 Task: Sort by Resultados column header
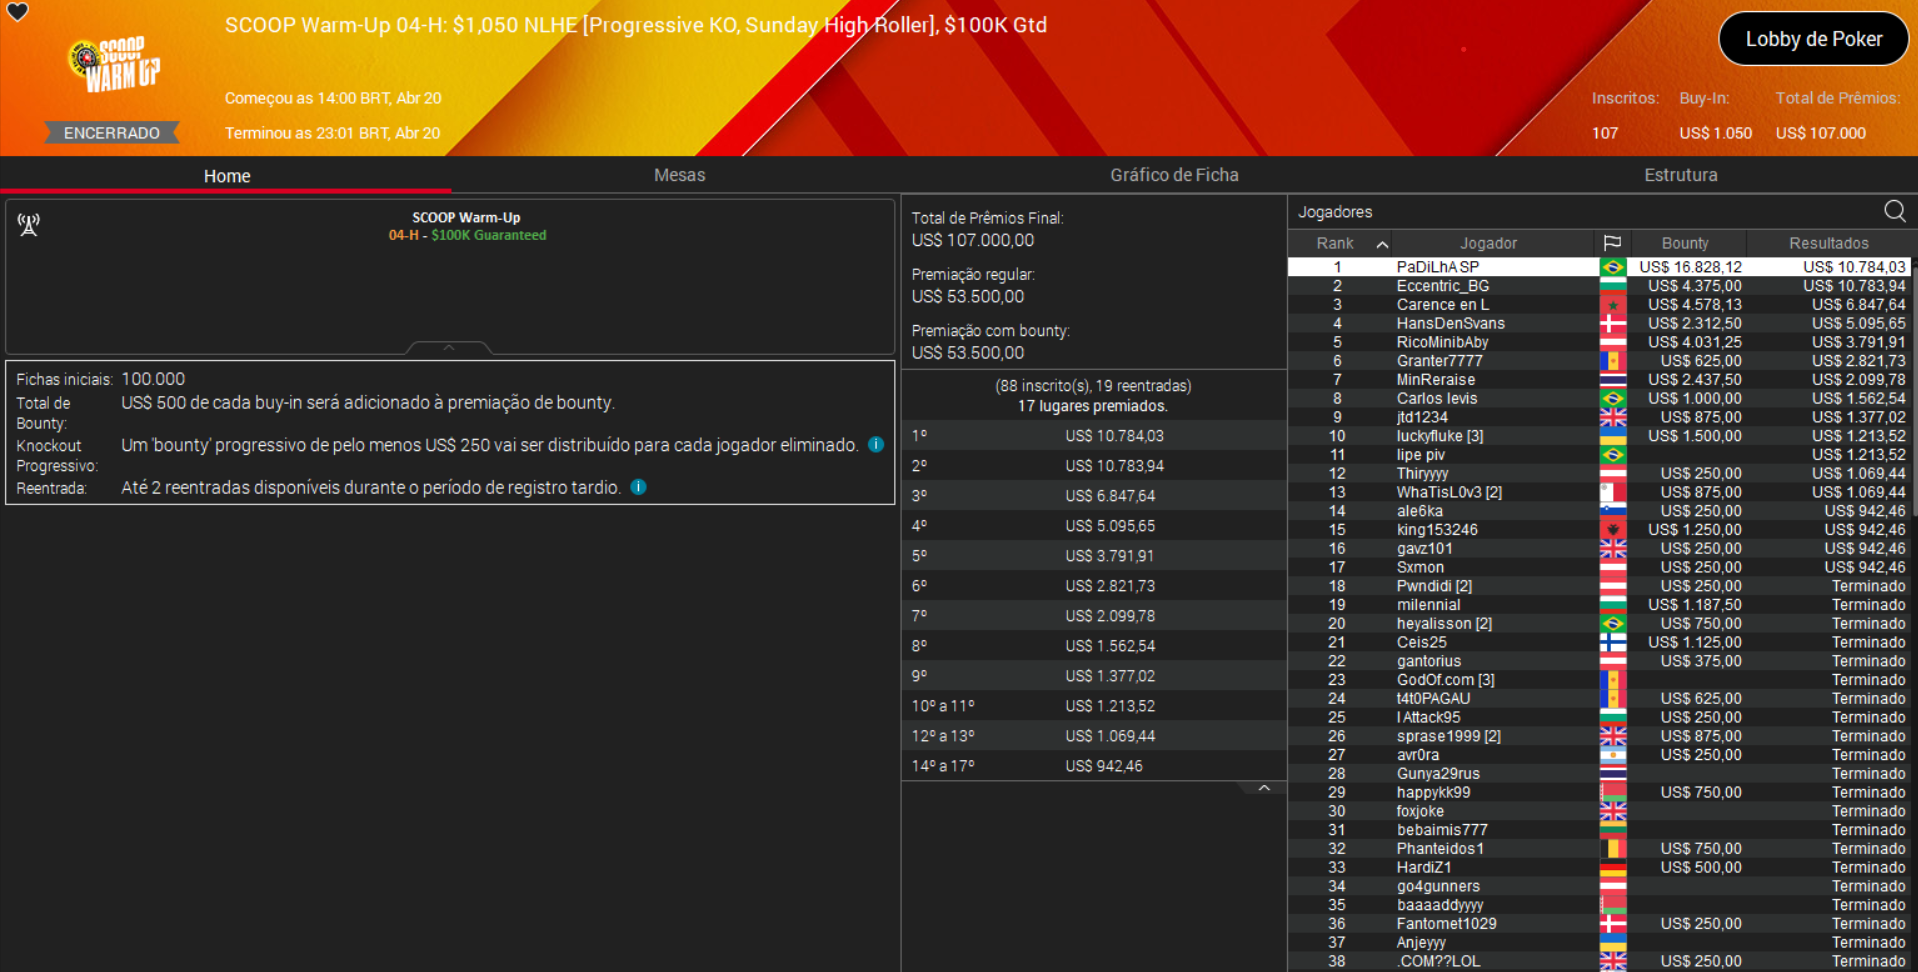coord(1828,243)
